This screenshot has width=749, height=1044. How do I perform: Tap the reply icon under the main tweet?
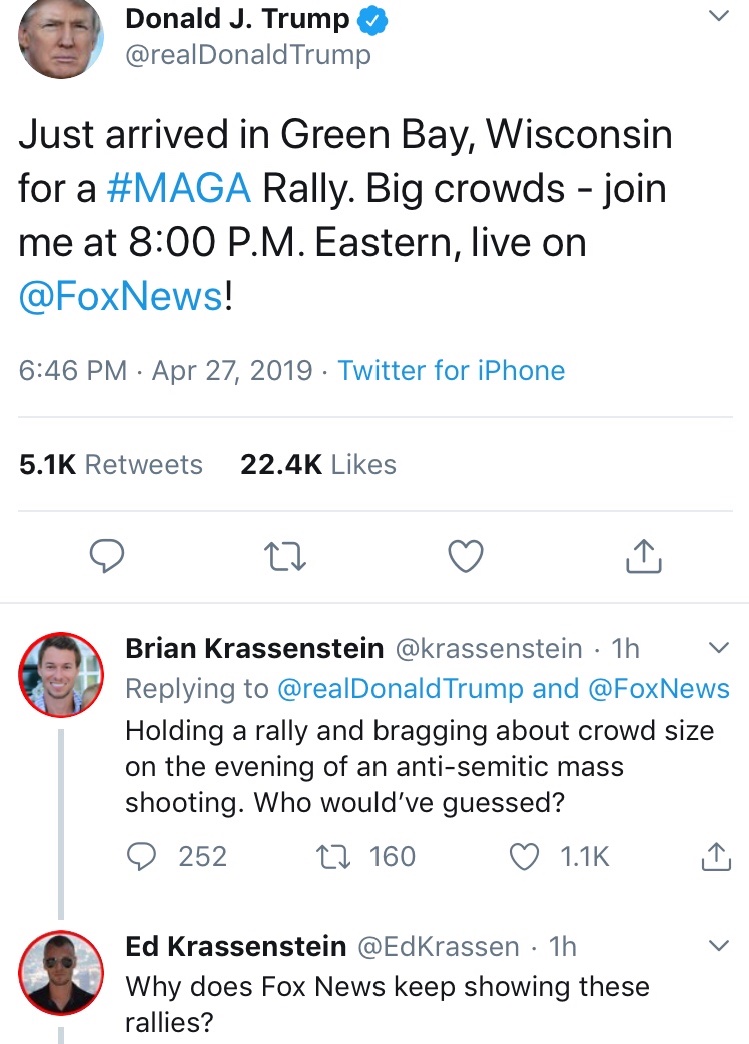click(x=106, y=556)
